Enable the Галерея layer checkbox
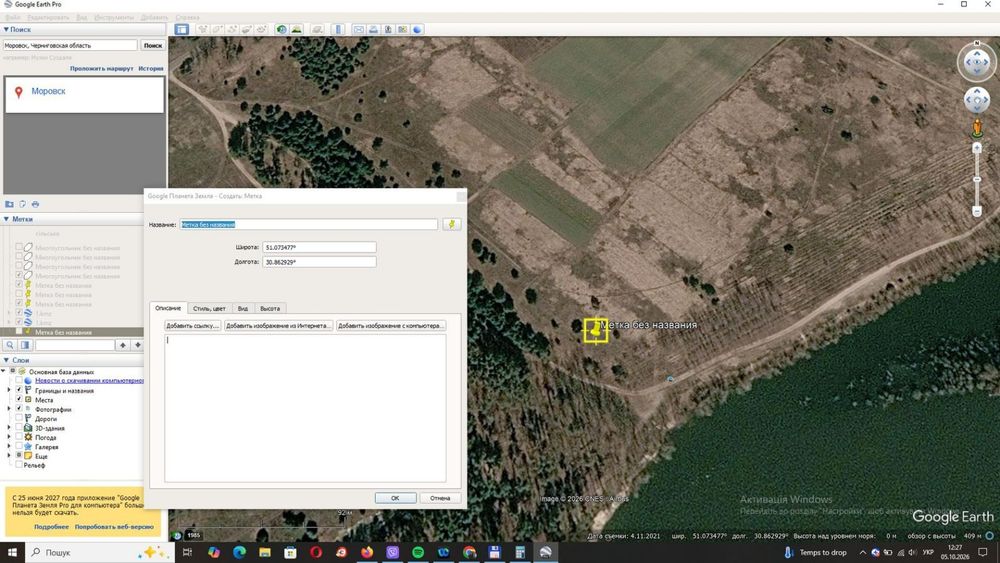The width and height of the screenshot is (1000, 563). [18, 446]
